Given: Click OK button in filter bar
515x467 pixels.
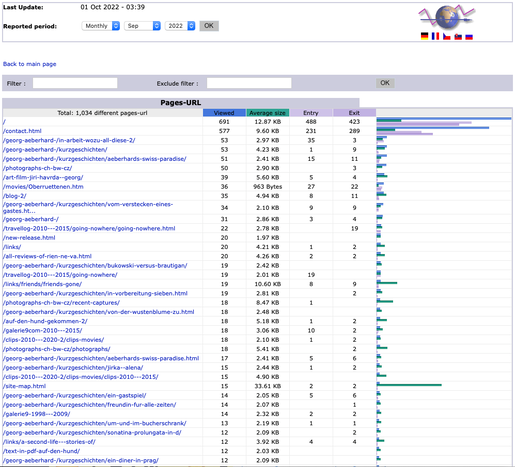Looking at the screenshot, I should (385, 83).
